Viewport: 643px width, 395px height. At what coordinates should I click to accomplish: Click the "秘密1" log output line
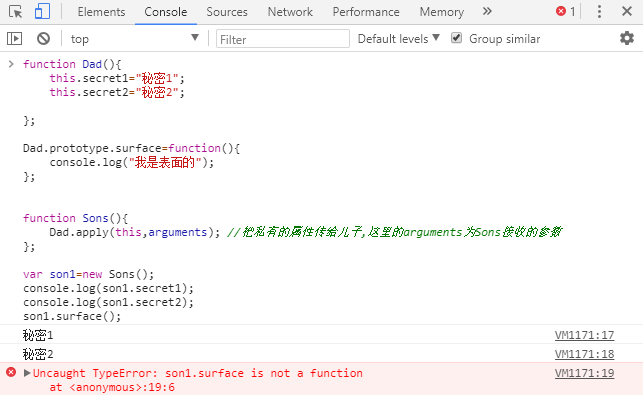38,335
